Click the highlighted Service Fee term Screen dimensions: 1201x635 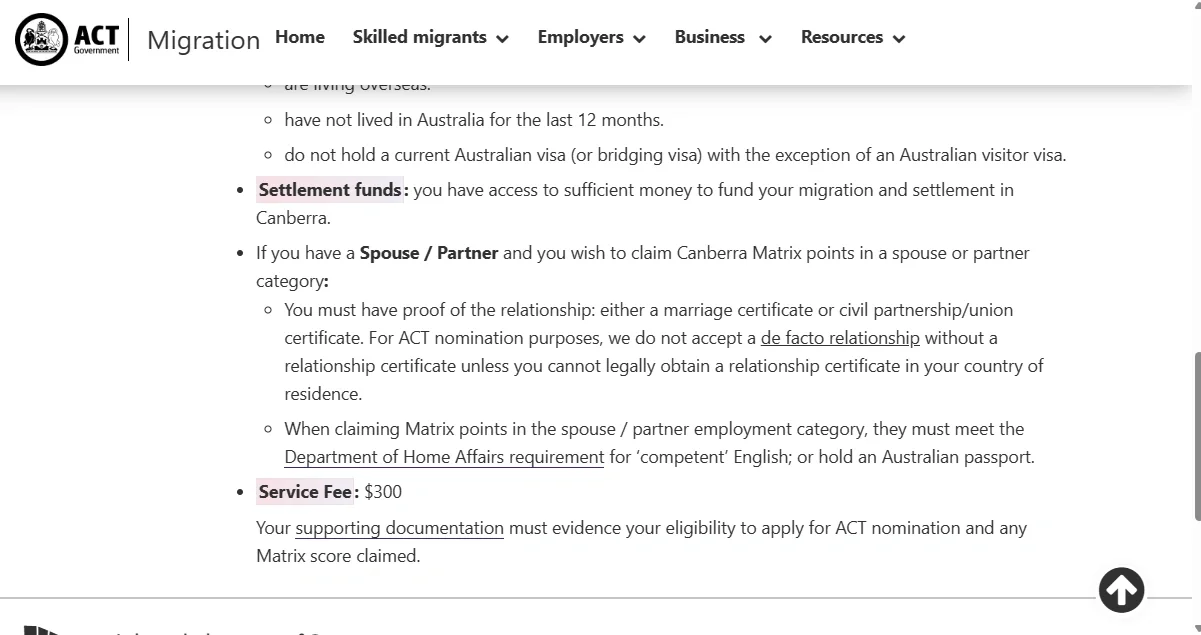click(x=305, y=492)
